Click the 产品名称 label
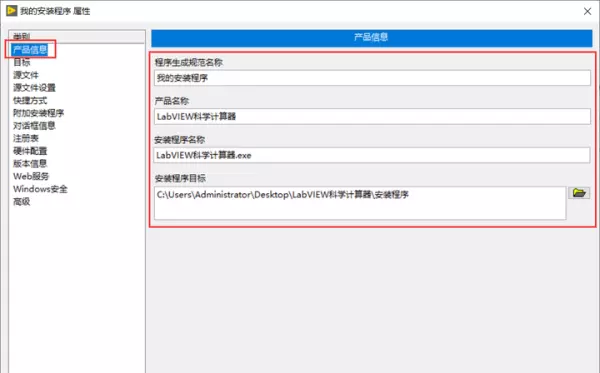The width and height of the screenshot is (600, 373). [x=172, y=101]
